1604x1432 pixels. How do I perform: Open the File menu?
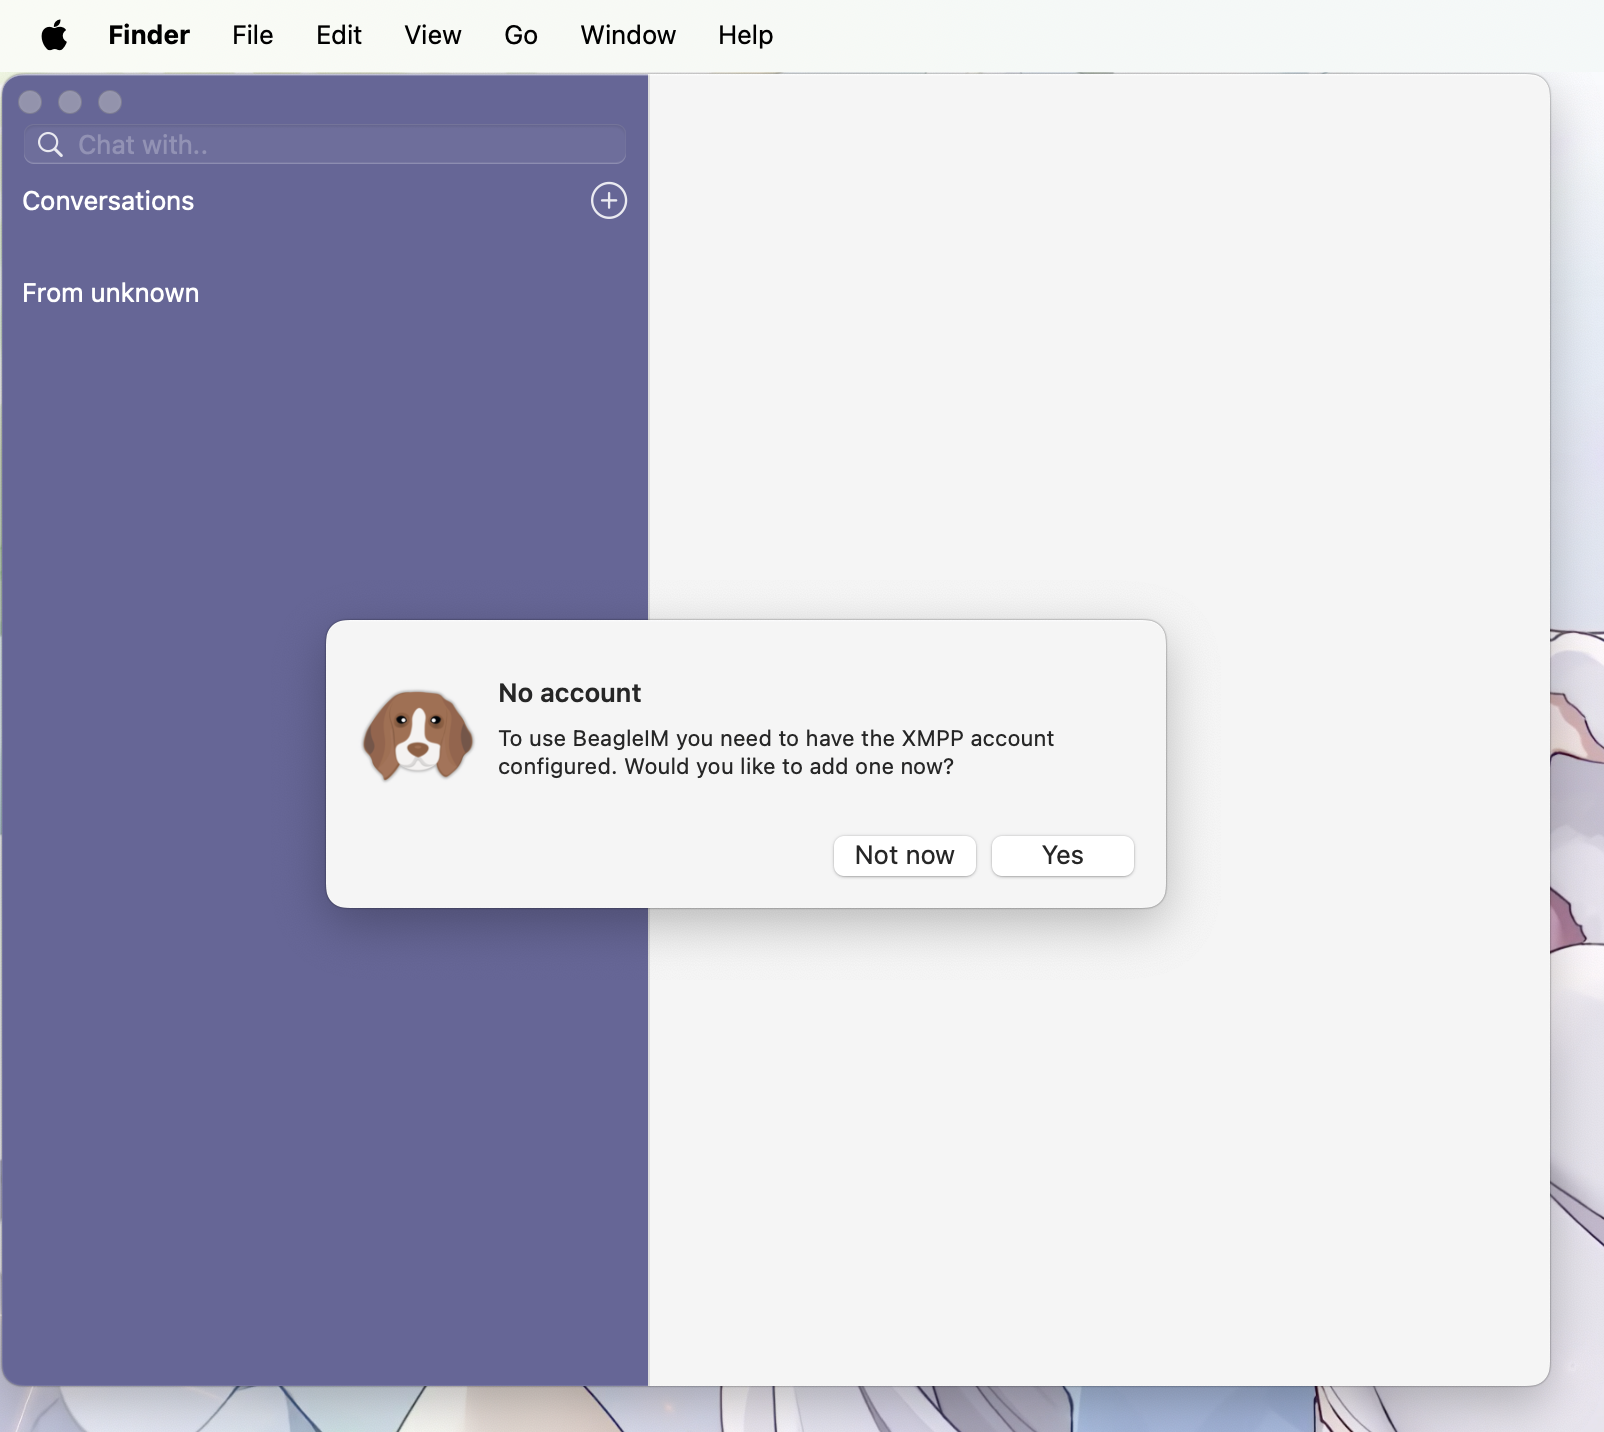point(252,36)
